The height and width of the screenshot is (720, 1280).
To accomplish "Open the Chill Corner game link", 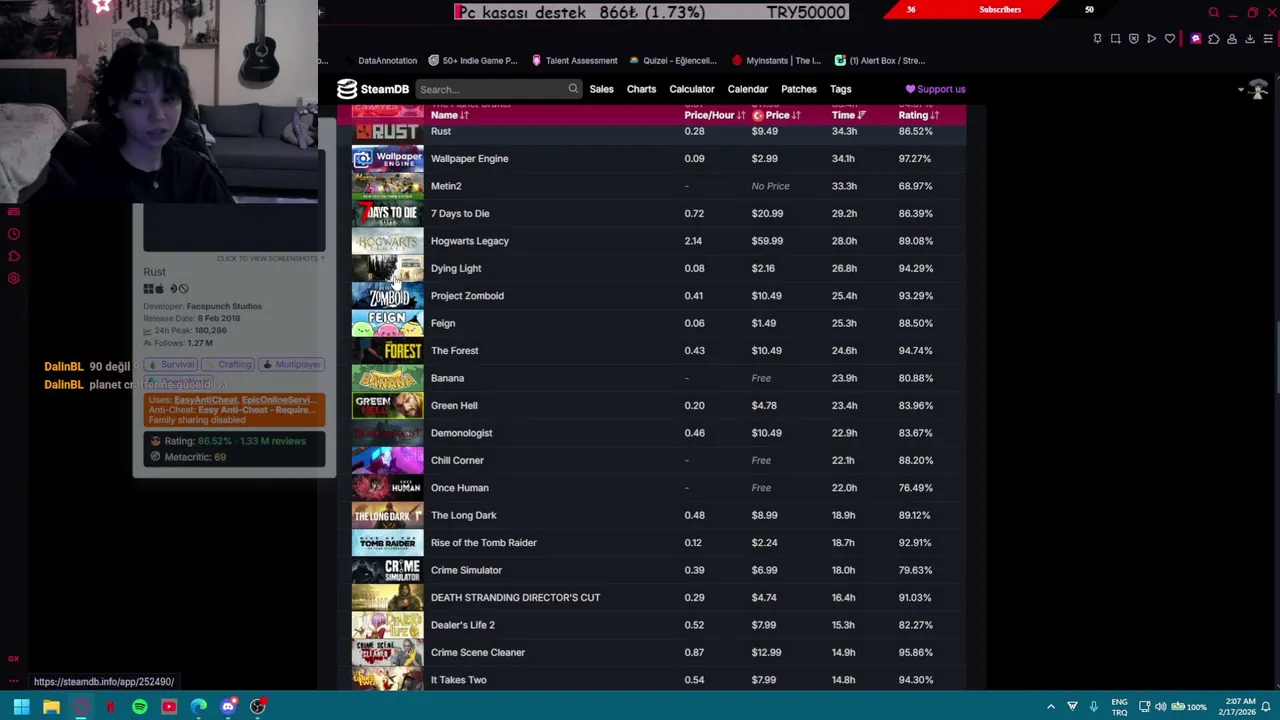I will [x=457, y=461].
